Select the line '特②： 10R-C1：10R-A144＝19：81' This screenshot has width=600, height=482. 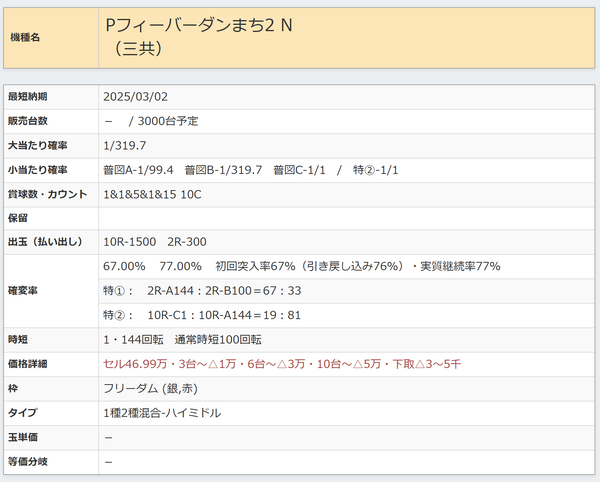(202, 315)
